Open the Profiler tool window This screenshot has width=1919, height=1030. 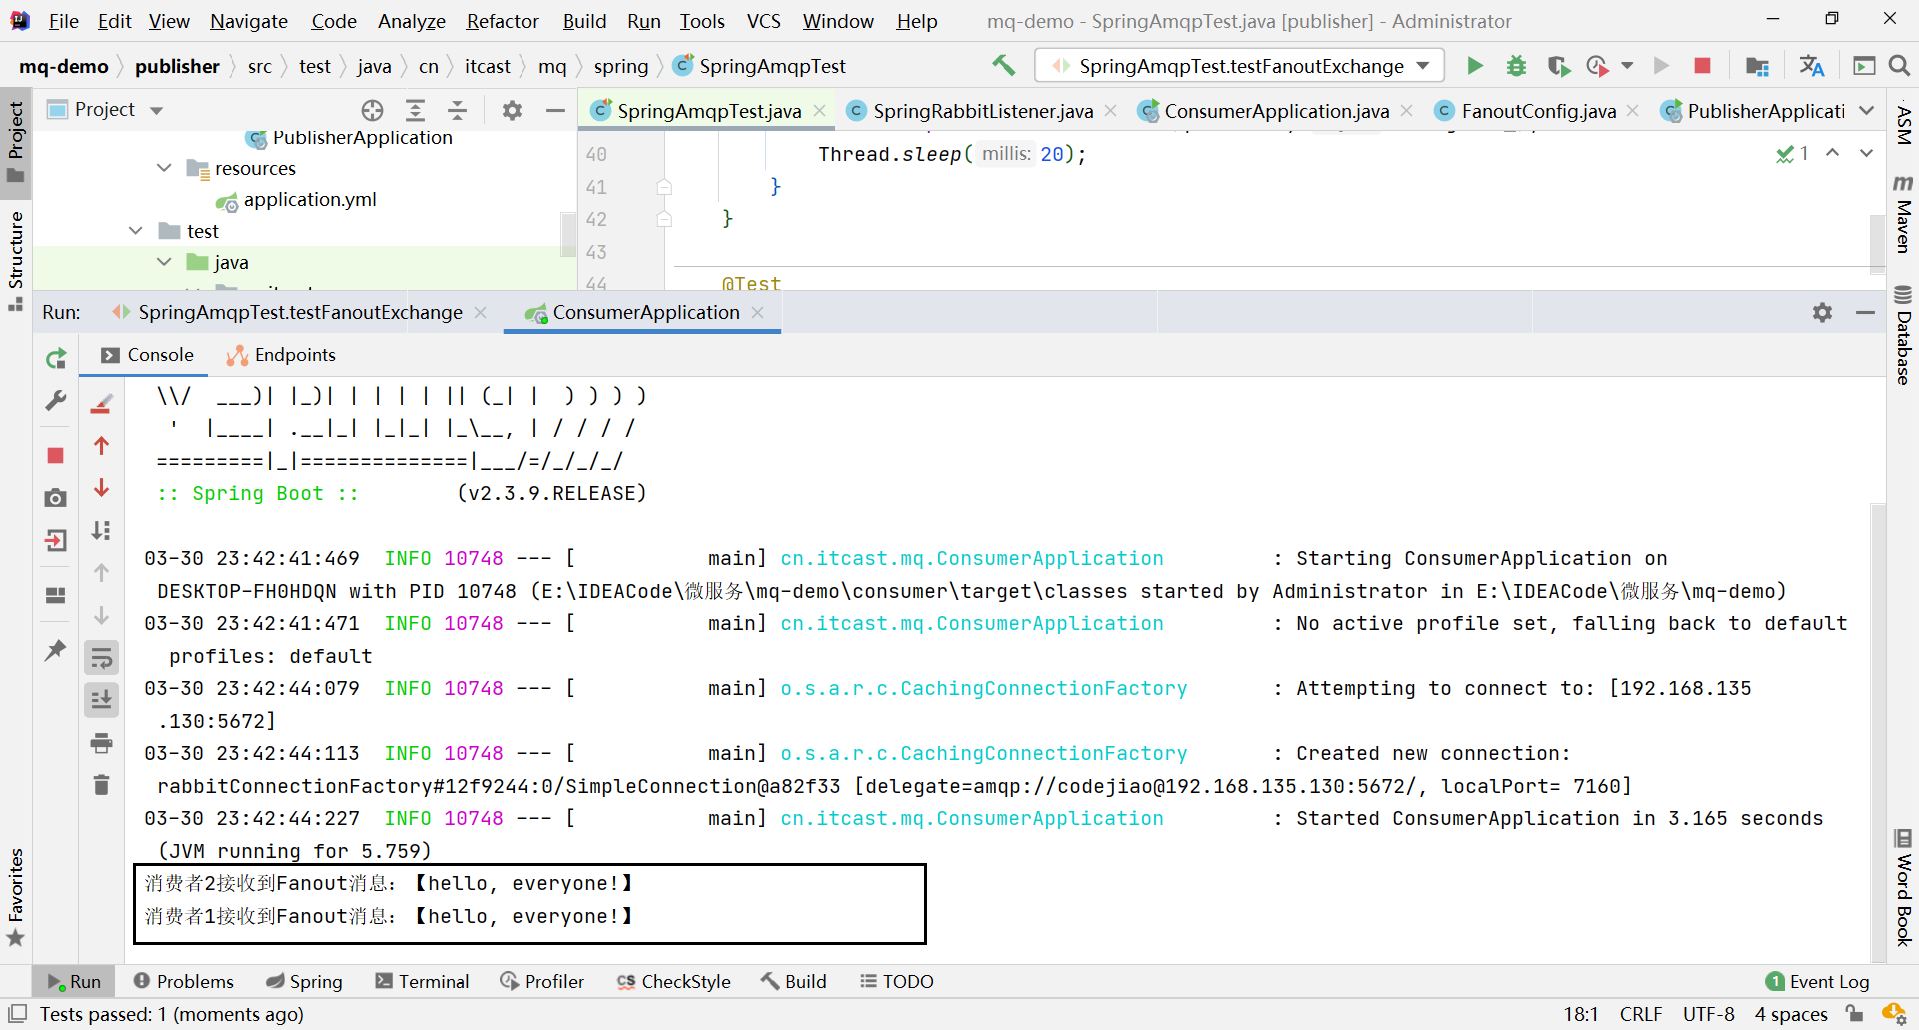click(x=542, y=982)
